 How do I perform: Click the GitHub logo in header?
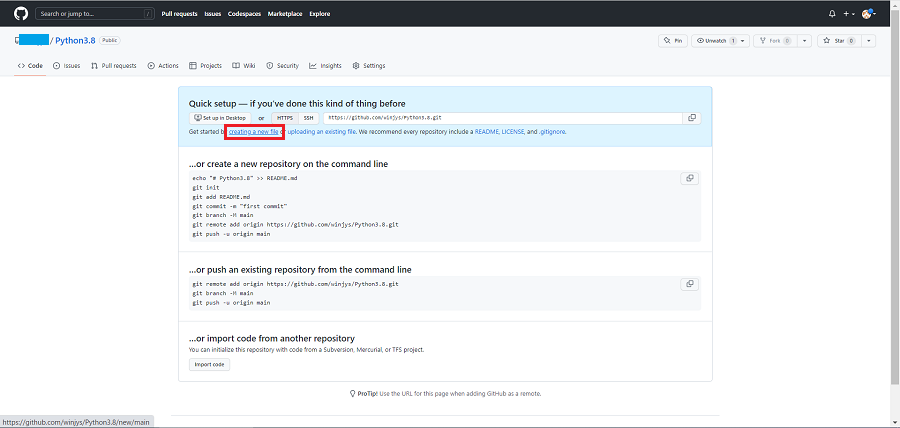tap(20, 14)
